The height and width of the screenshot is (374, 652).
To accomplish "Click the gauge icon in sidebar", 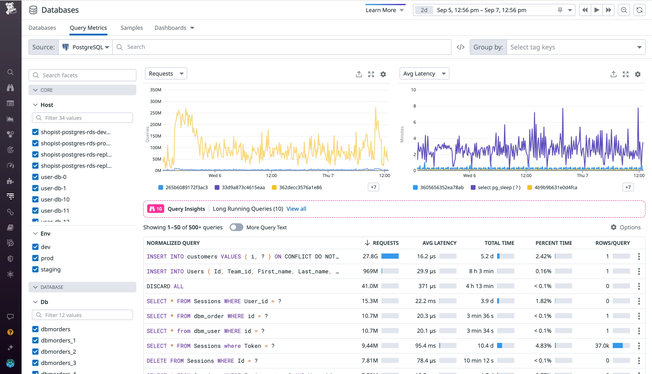I will click(10, 166).
